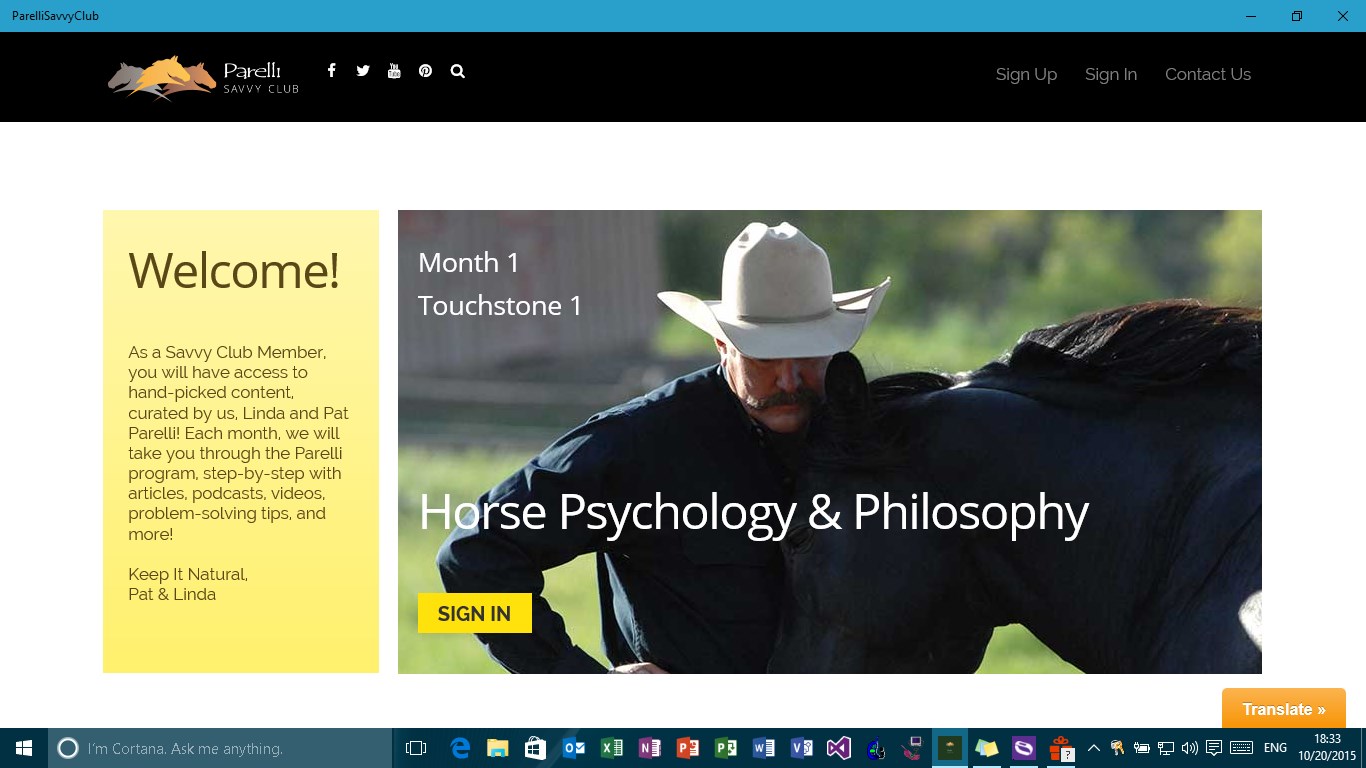Open Excel from the taskbar
The height and width of the screenshot is (768, 1366).
tap(612, 748)
